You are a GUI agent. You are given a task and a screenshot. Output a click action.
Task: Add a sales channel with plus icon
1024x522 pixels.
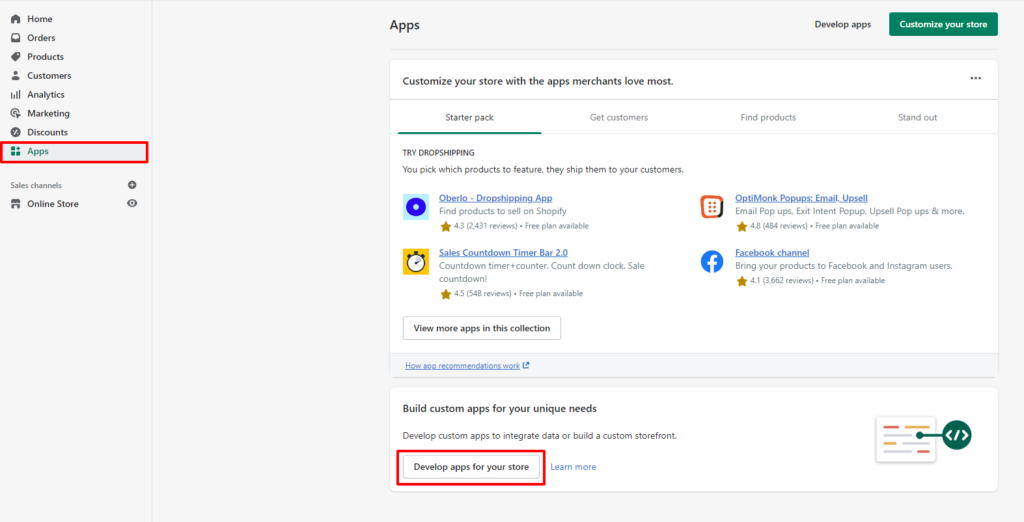pyautogui.click(x=132, y=185)
